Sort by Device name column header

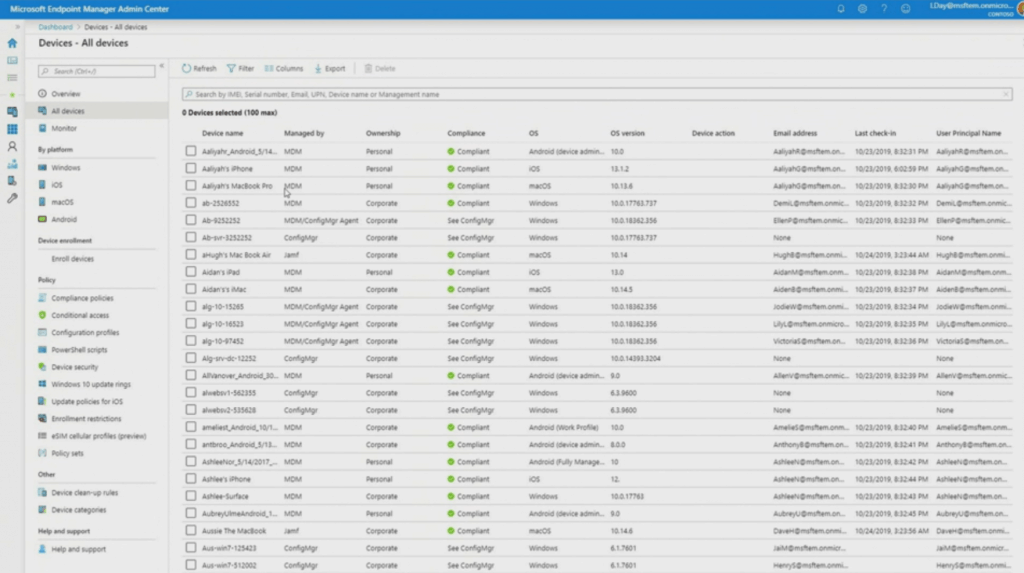pos(222,133)
